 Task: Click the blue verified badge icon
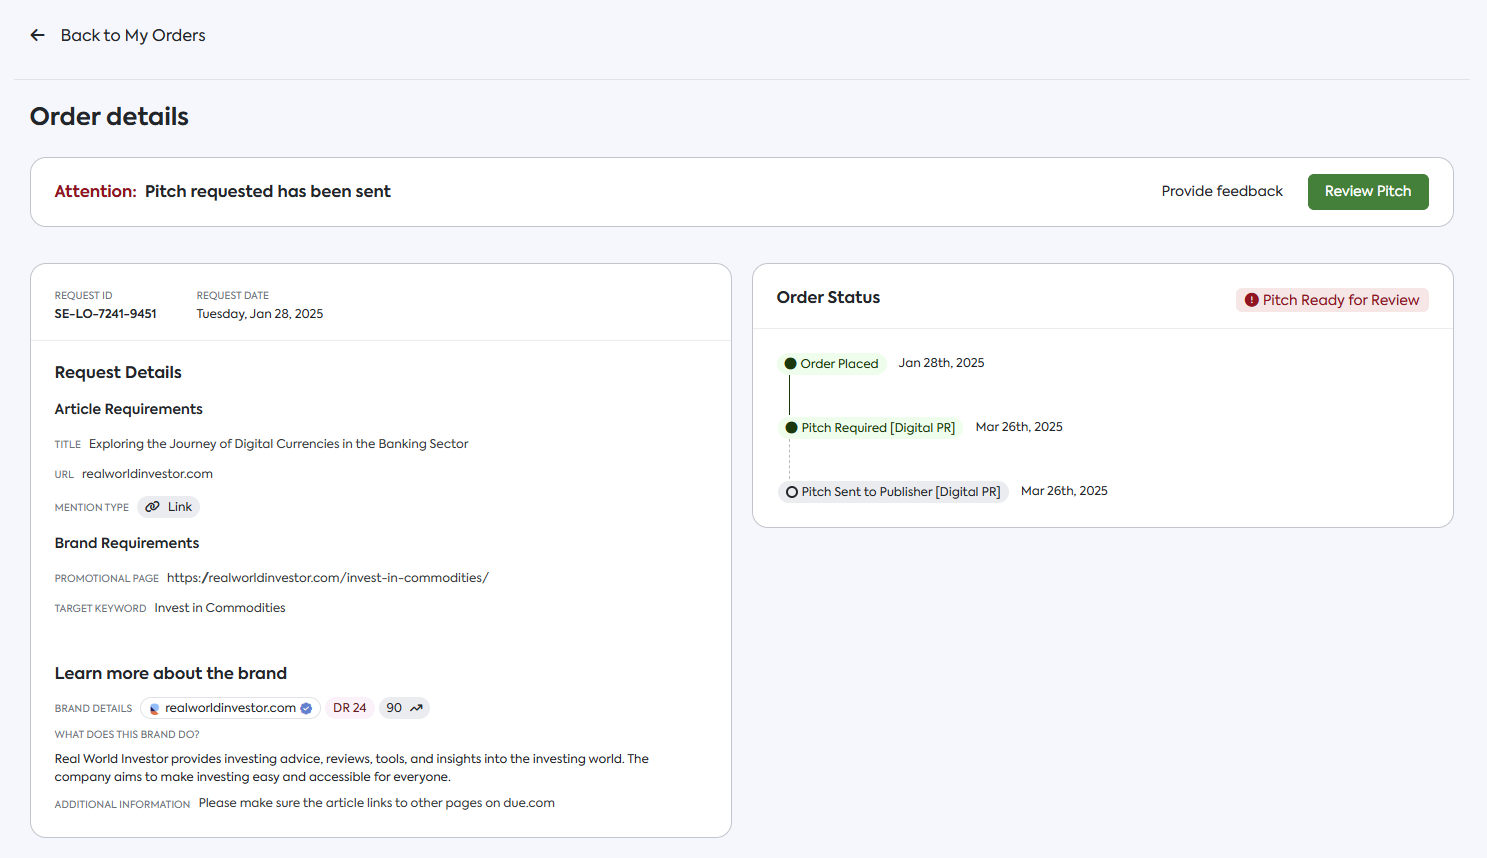pos(306,708)
